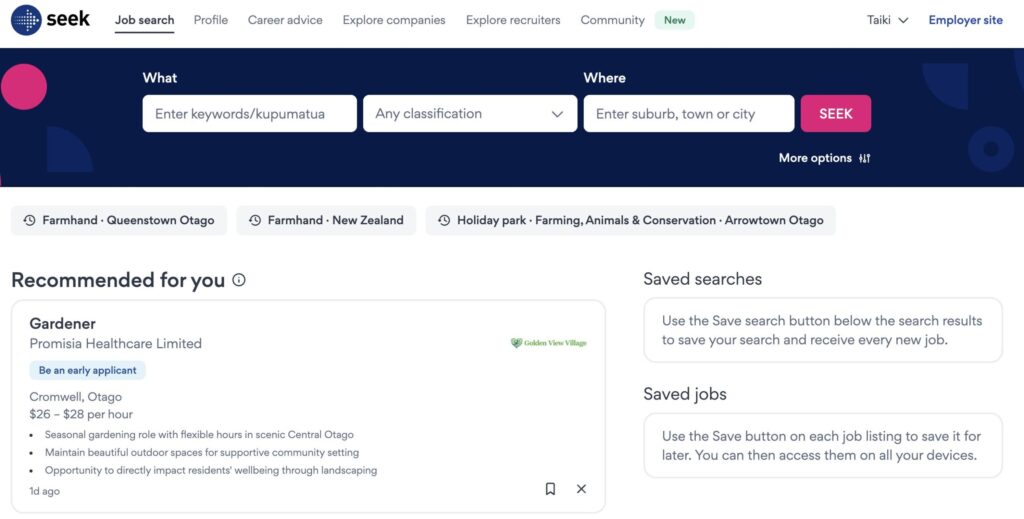
Task: Click Opportunity to directly impact residents' bullet
Action: 211,470
